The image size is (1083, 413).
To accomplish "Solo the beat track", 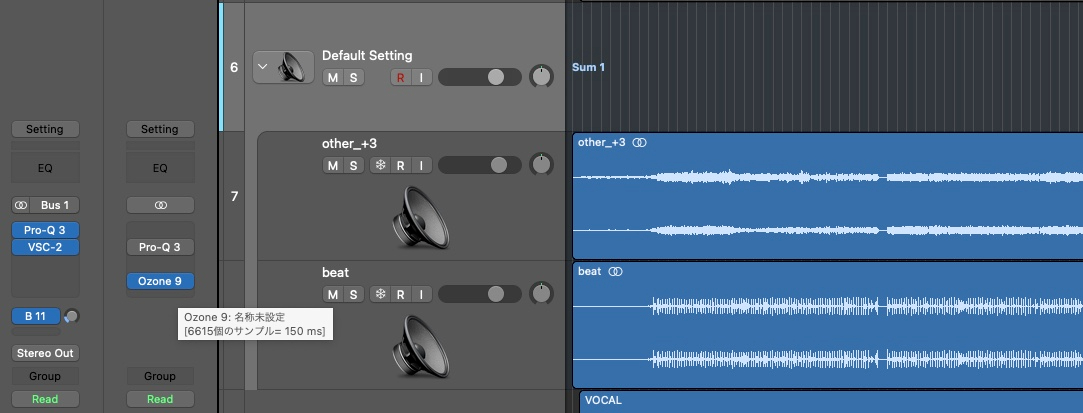I will coord(353,294).
